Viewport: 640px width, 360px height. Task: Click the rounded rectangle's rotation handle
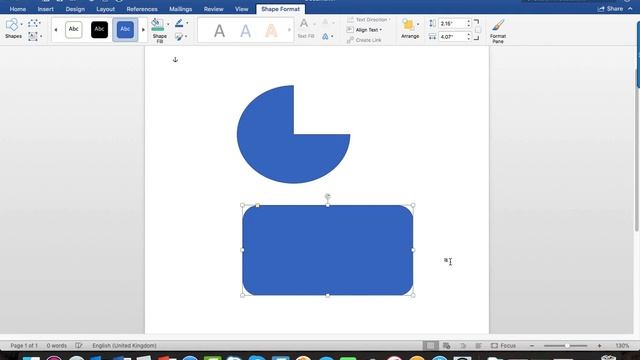[327, 197]
